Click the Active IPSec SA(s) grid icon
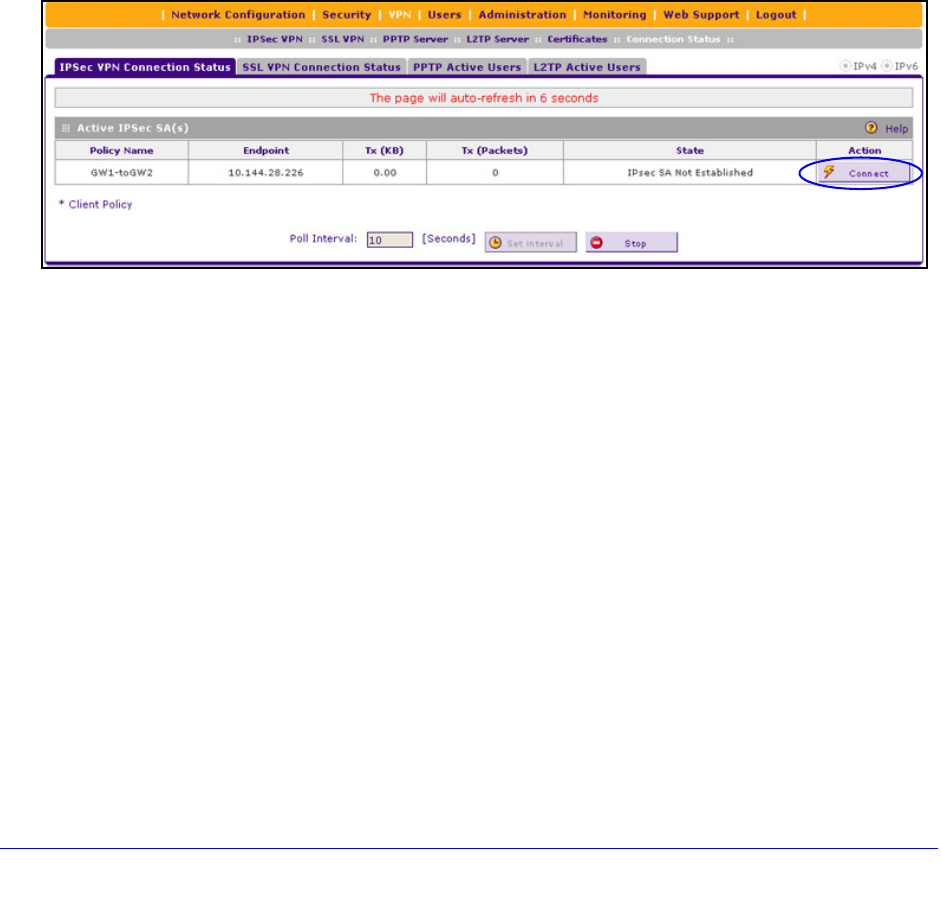 (66, 128)
